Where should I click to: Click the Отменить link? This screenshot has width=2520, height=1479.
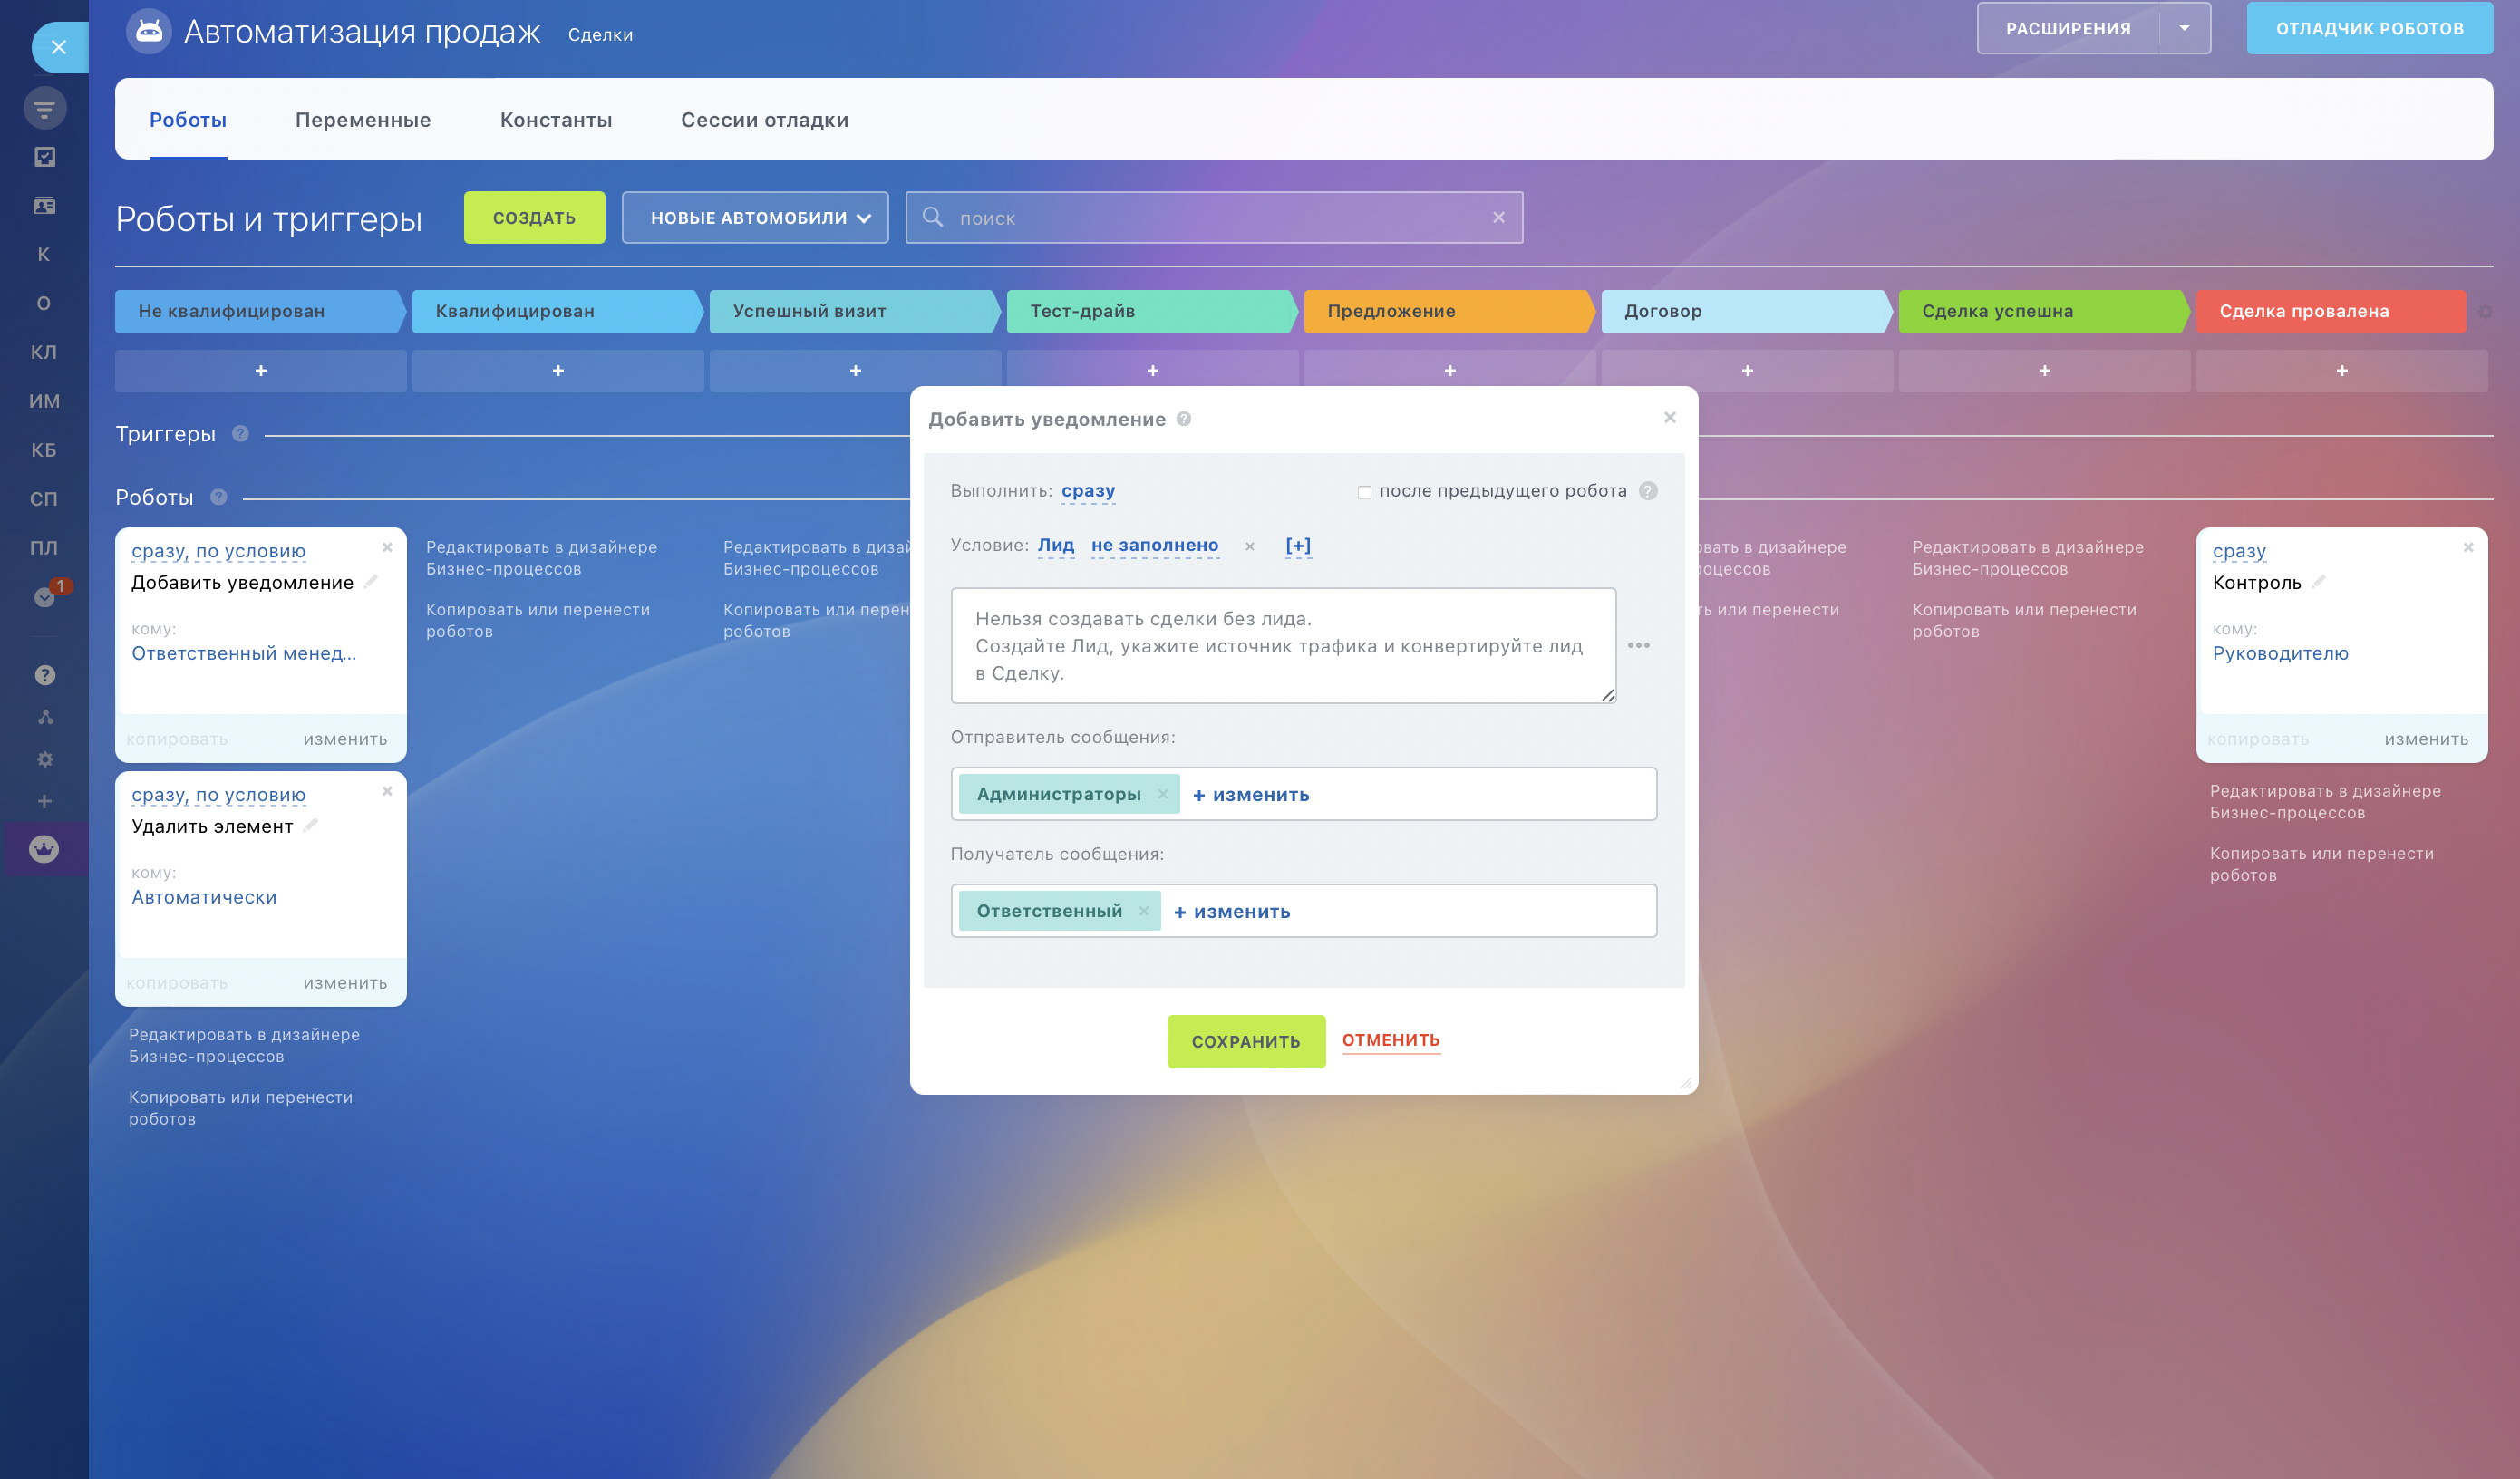point(1390,1040)
